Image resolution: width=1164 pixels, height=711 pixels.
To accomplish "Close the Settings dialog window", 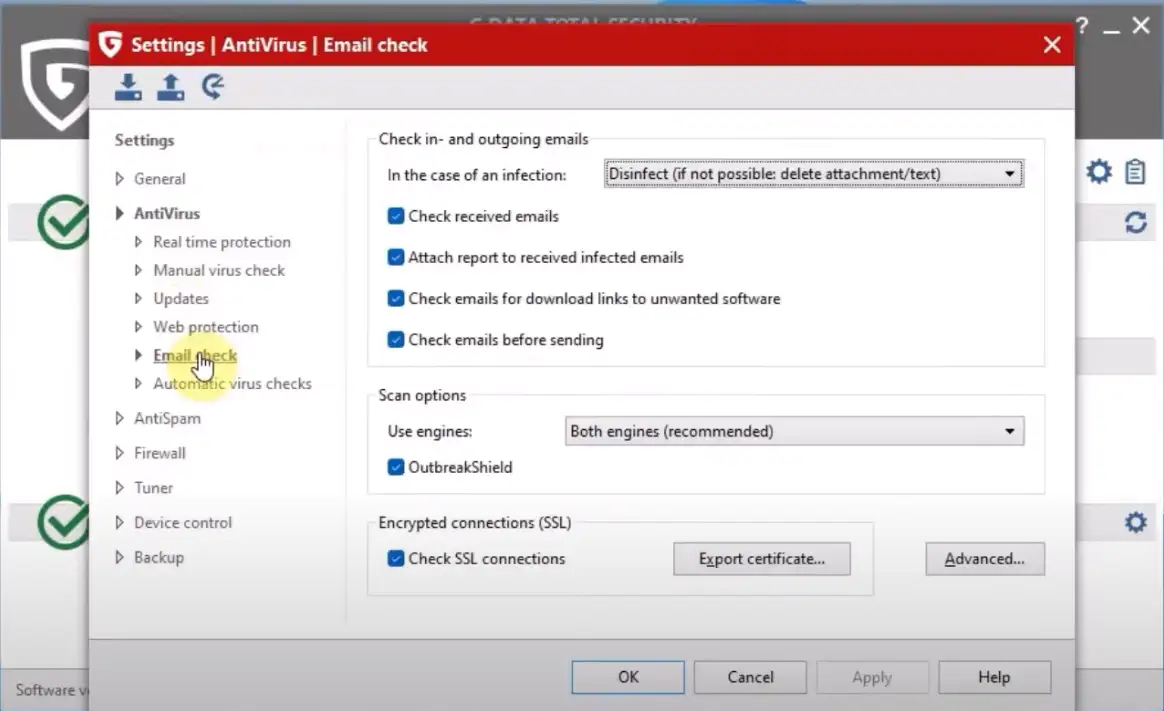I will coord(1051,45).
